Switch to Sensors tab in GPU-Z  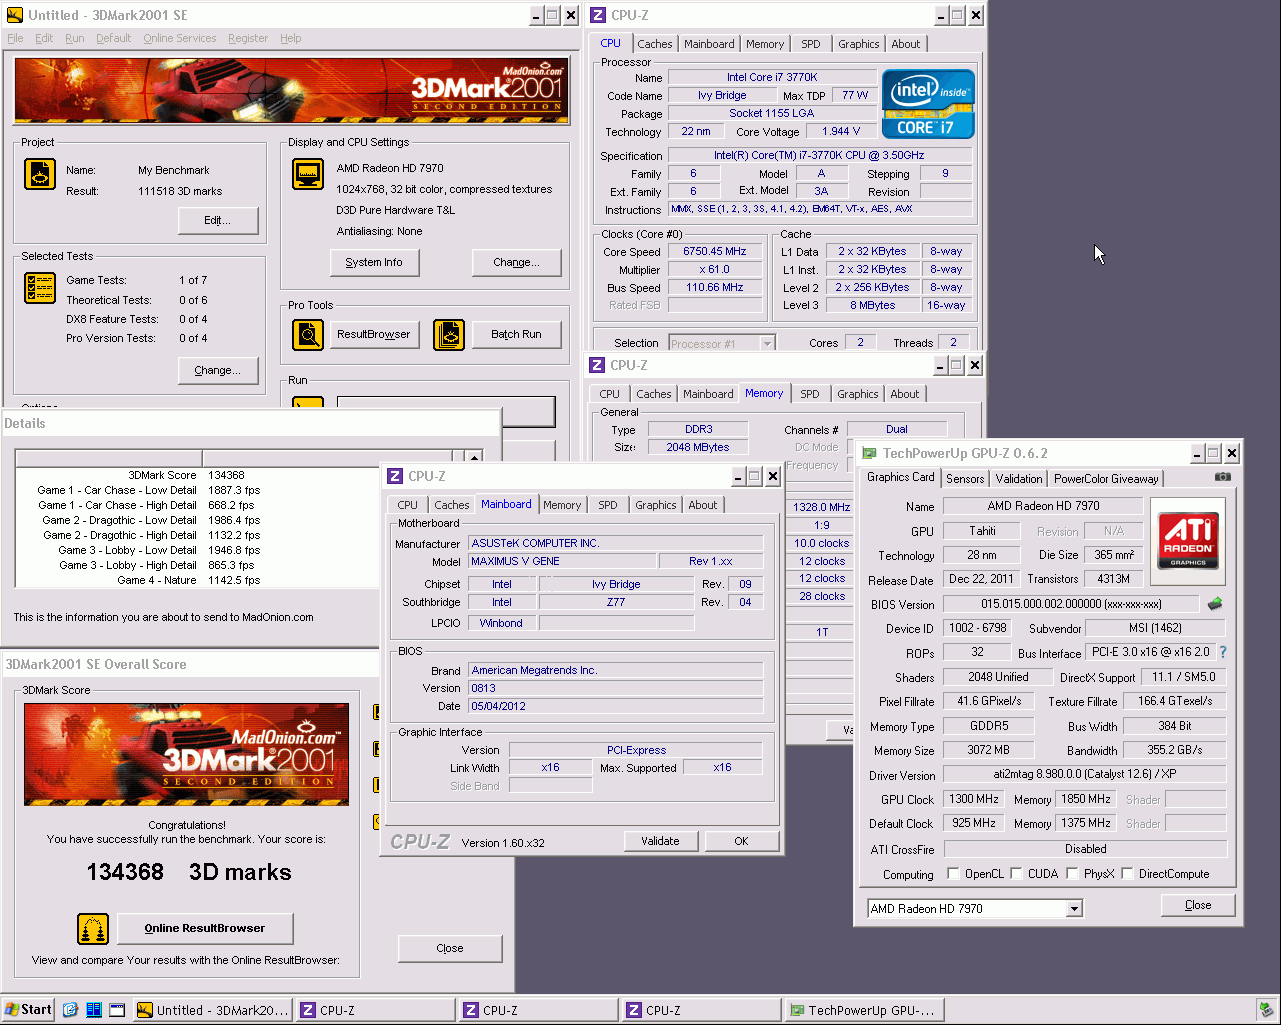pos(965,479)
